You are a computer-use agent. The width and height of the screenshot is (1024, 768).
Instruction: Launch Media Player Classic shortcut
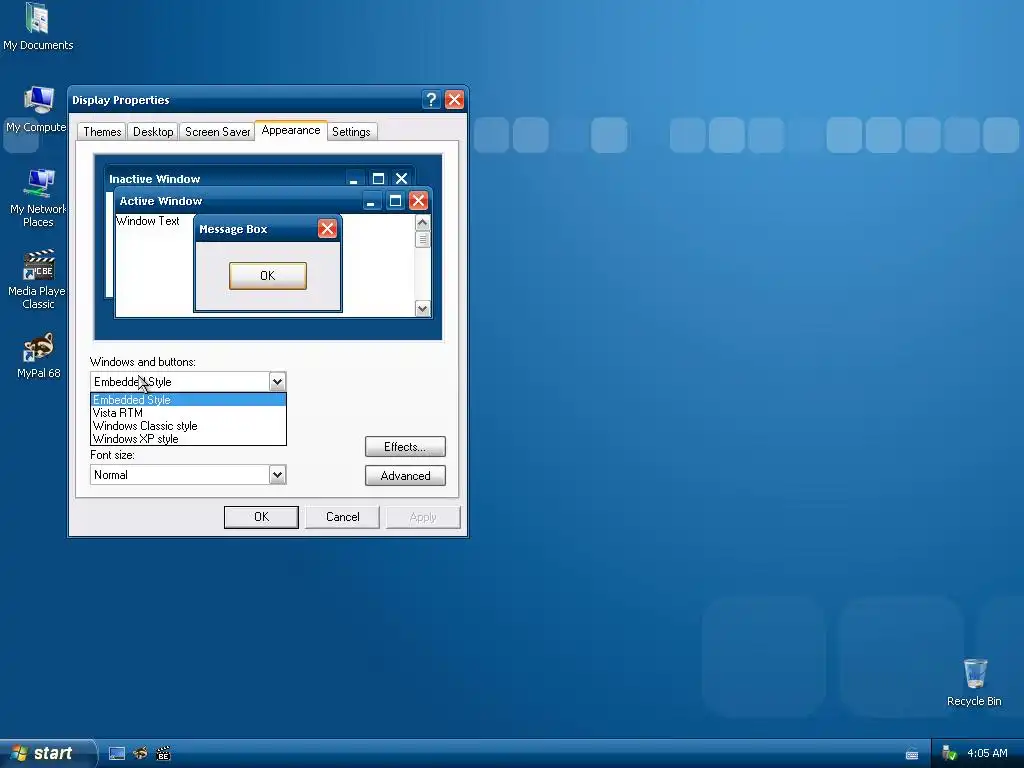pos(38,279)
